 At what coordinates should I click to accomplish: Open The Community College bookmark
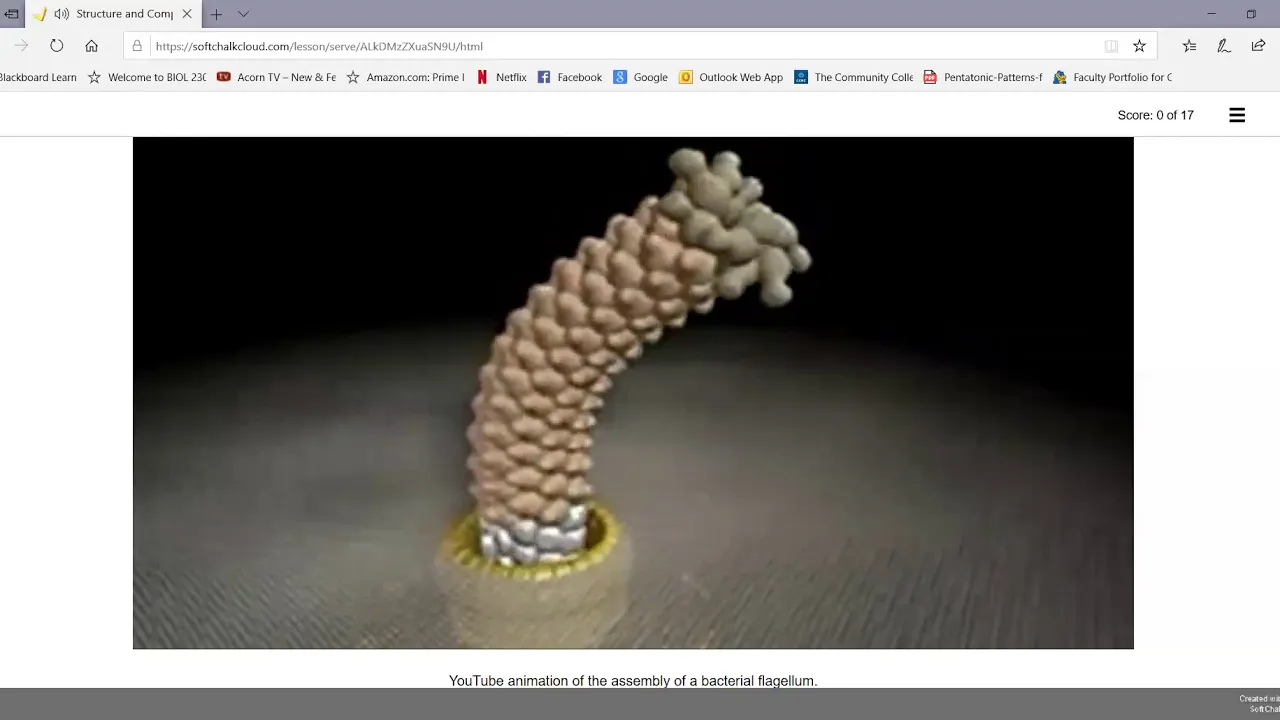(853, 77)
